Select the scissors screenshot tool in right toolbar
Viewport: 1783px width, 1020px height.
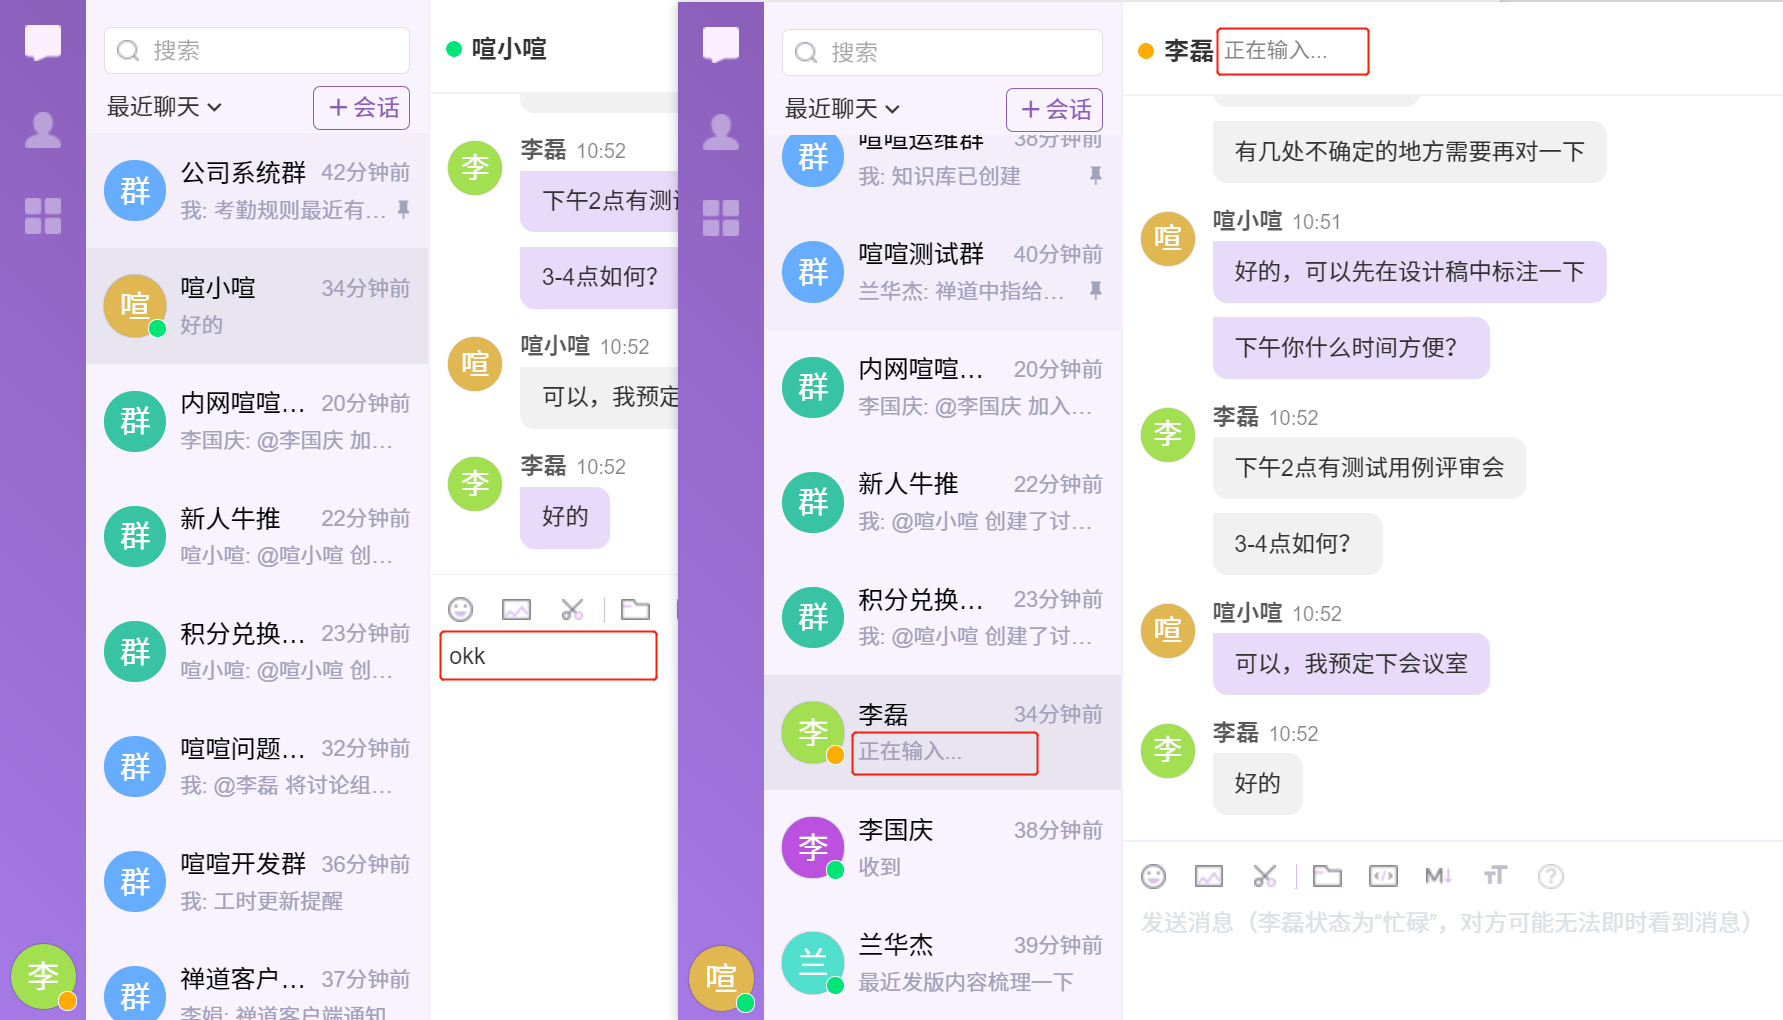[x=1264, y=877]
